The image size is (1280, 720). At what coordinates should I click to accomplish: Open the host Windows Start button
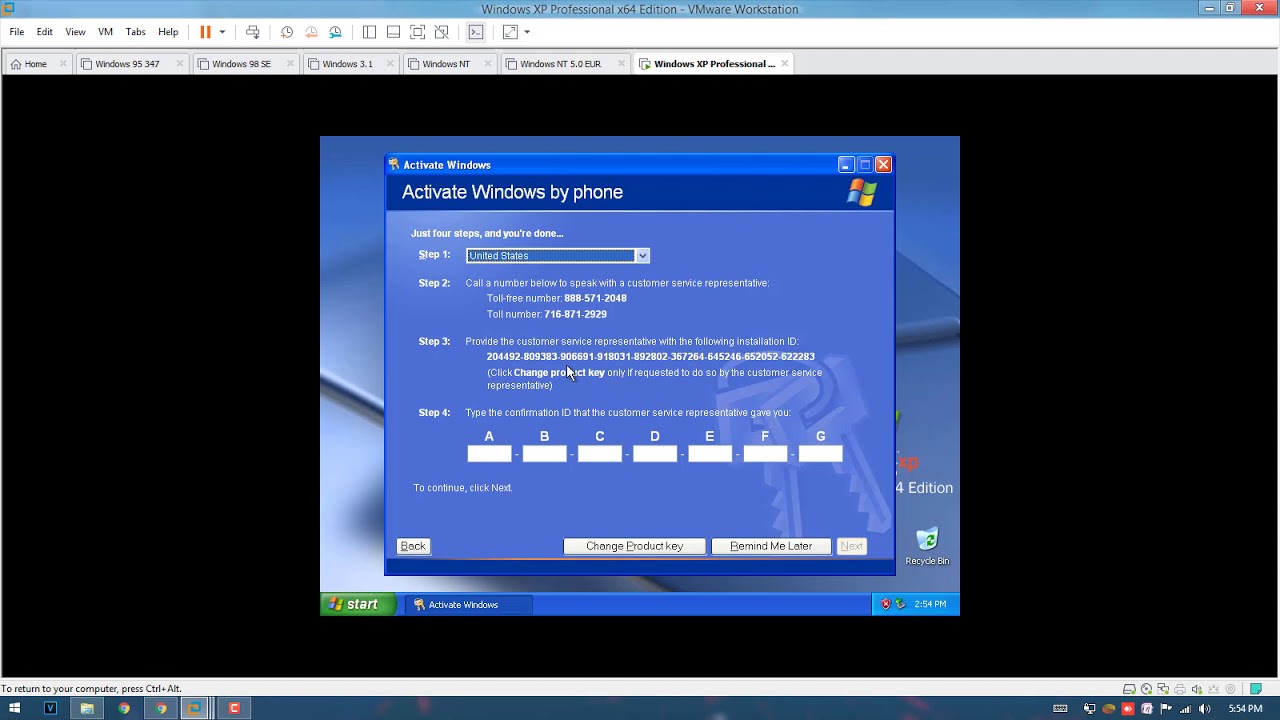pos(14,708)
